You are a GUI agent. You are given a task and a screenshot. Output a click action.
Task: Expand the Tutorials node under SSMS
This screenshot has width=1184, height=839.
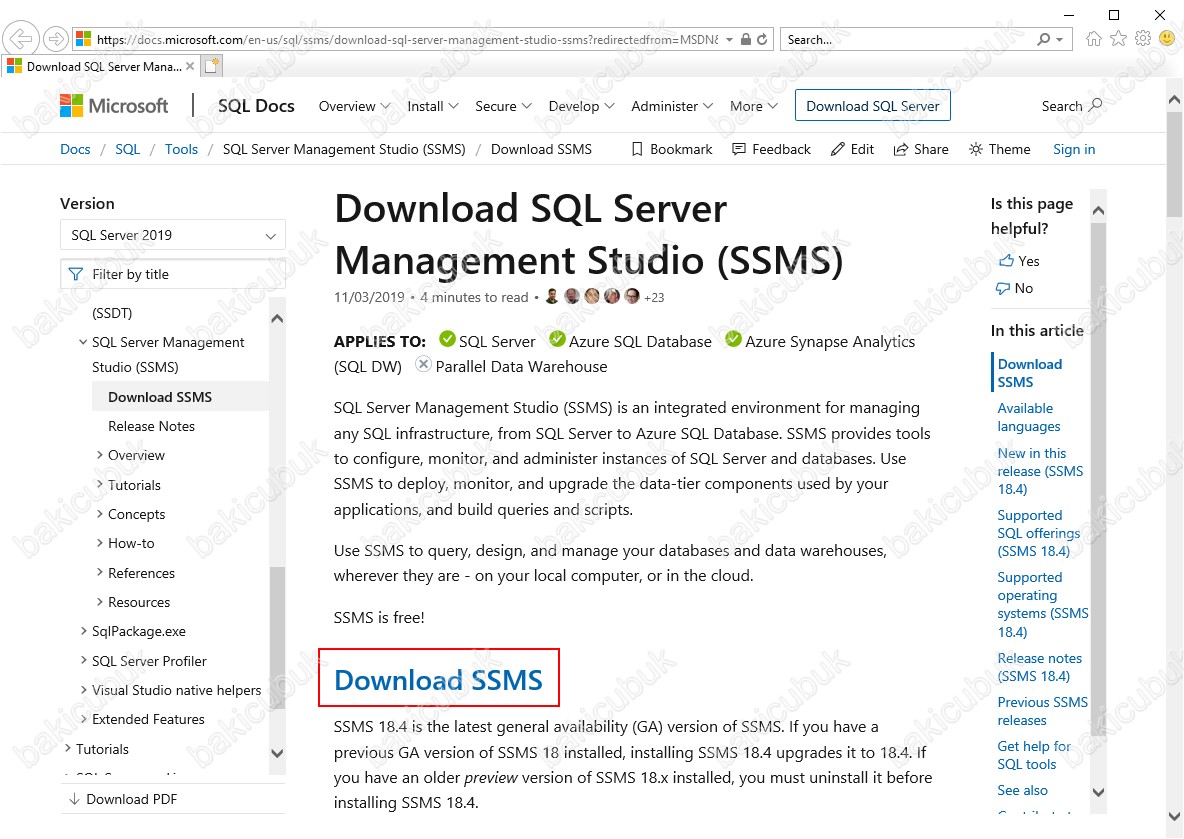tap(100, 484)
